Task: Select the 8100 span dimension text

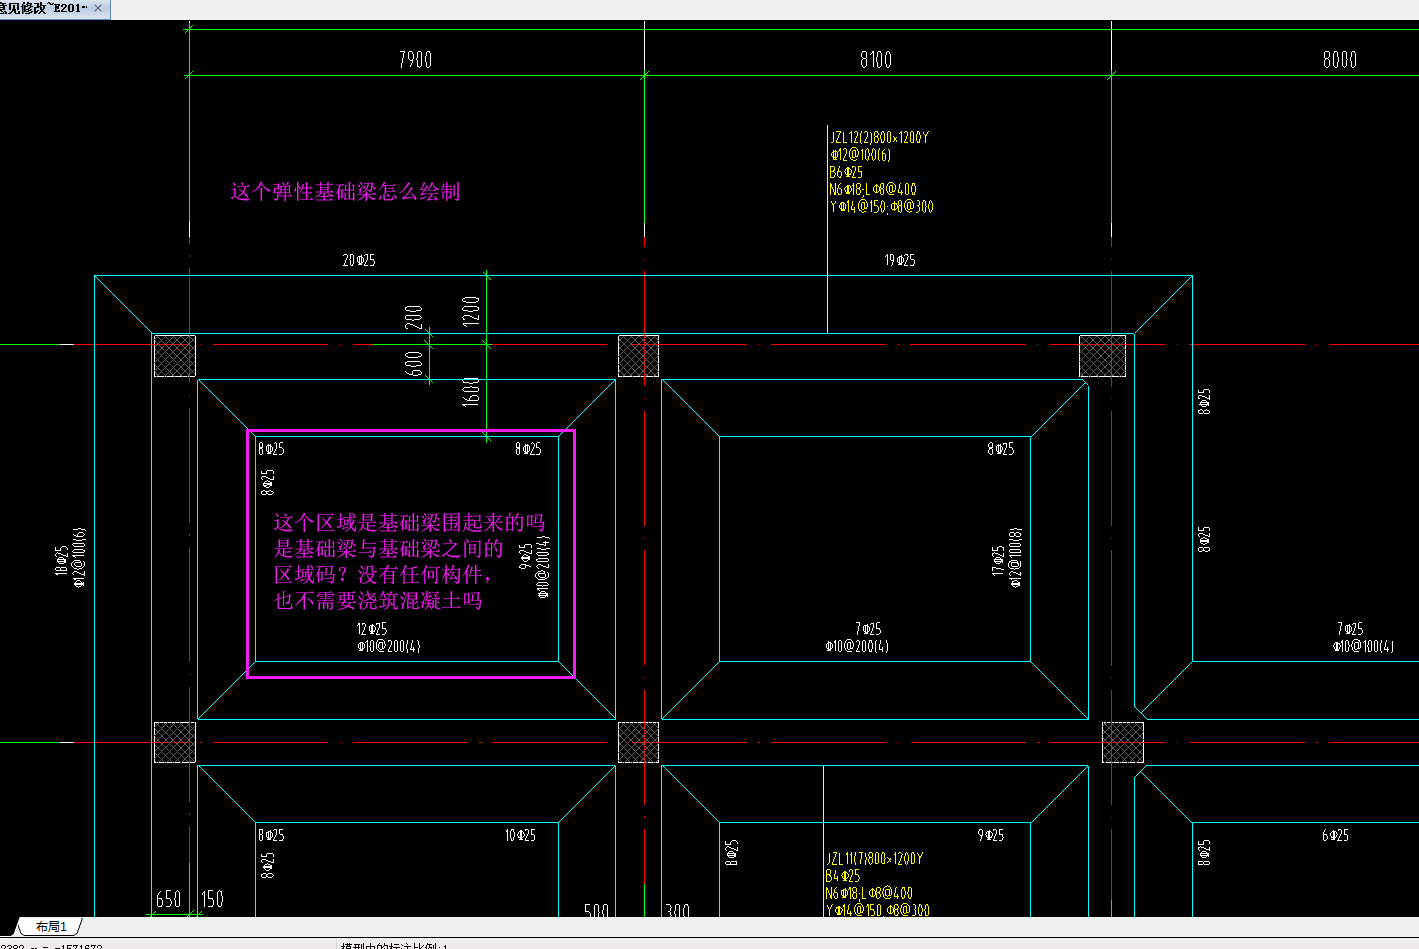Action: click(x=876, y=60)
